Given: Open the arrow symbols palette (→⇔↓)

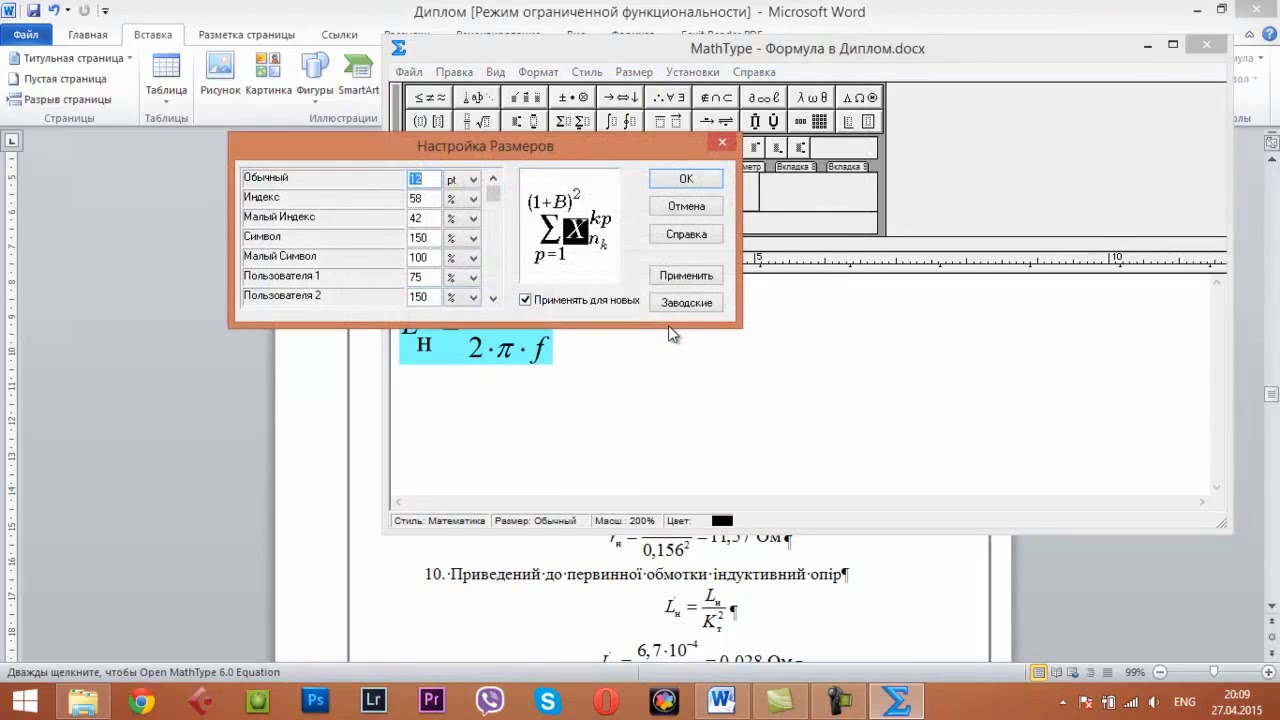Looking at the screenshot, I should tap(621, 97).
